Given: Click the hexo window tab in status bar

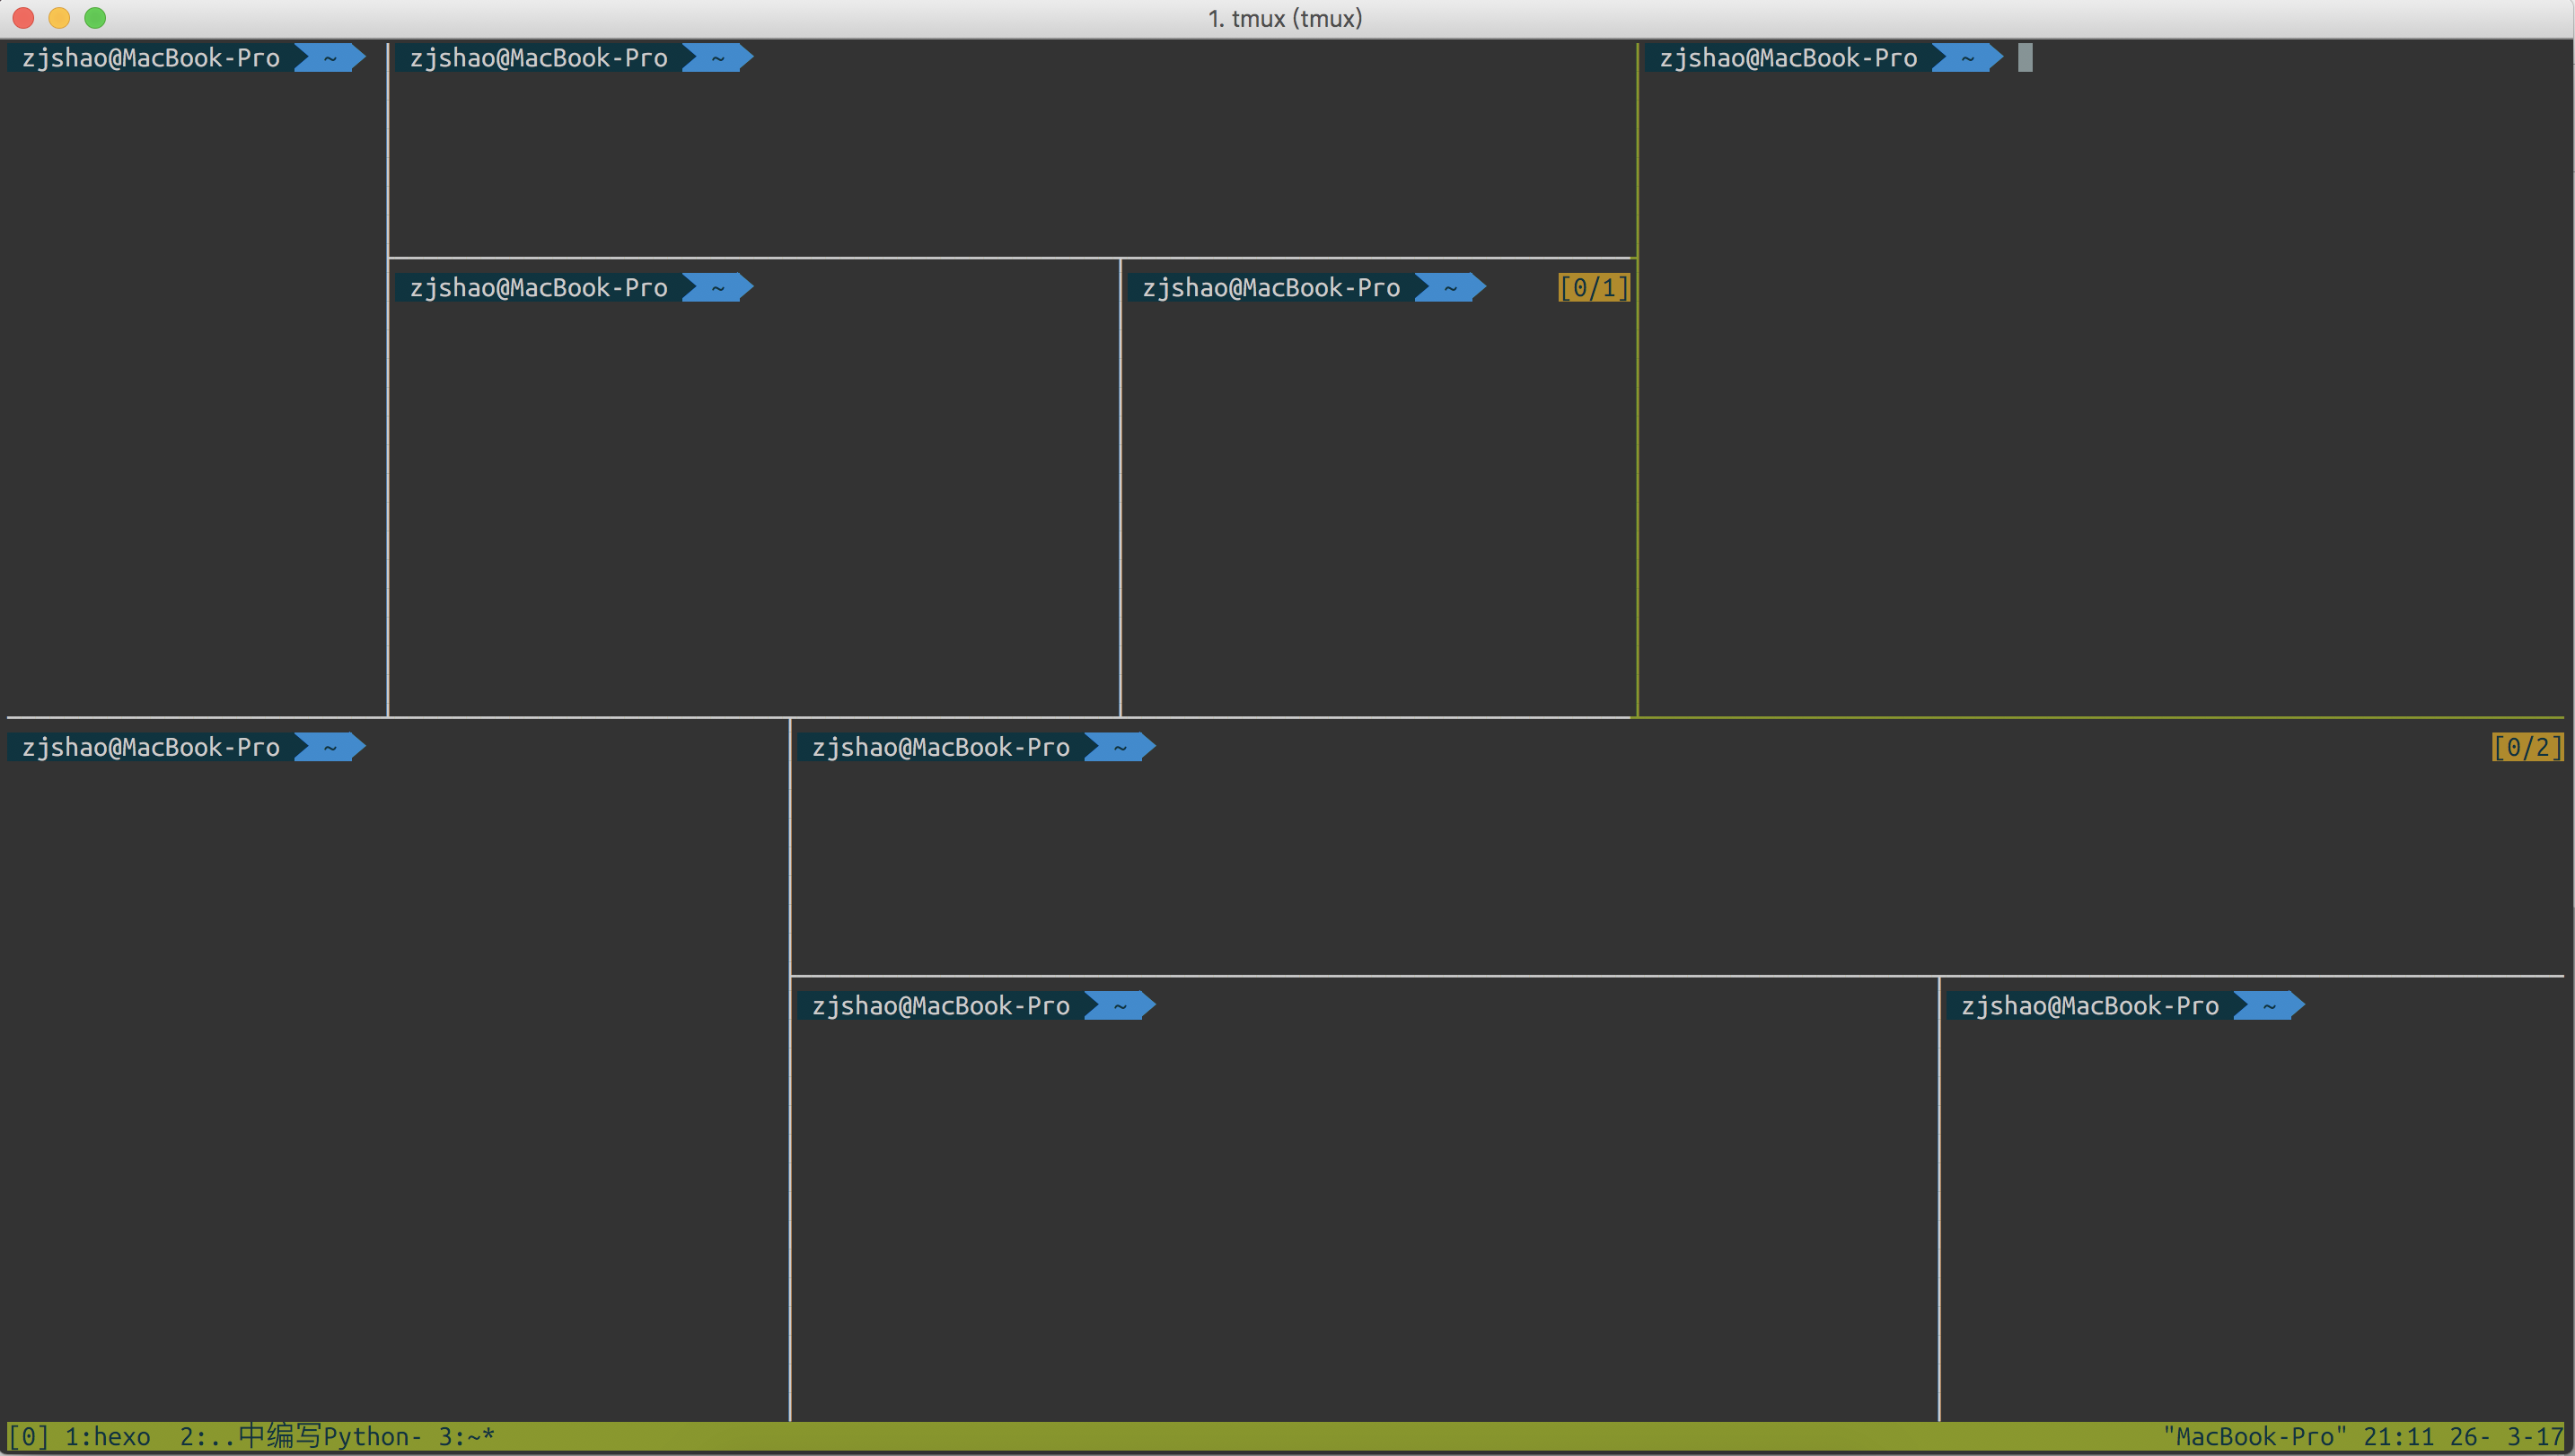Looking at the screenshot, I should click(107, 1437).
